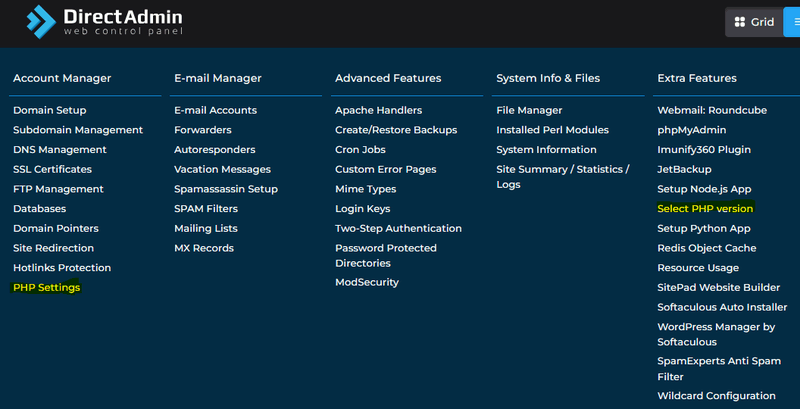Open Softaculous Auto Installer
Screen dimensions: 800x409
(722, 307)
